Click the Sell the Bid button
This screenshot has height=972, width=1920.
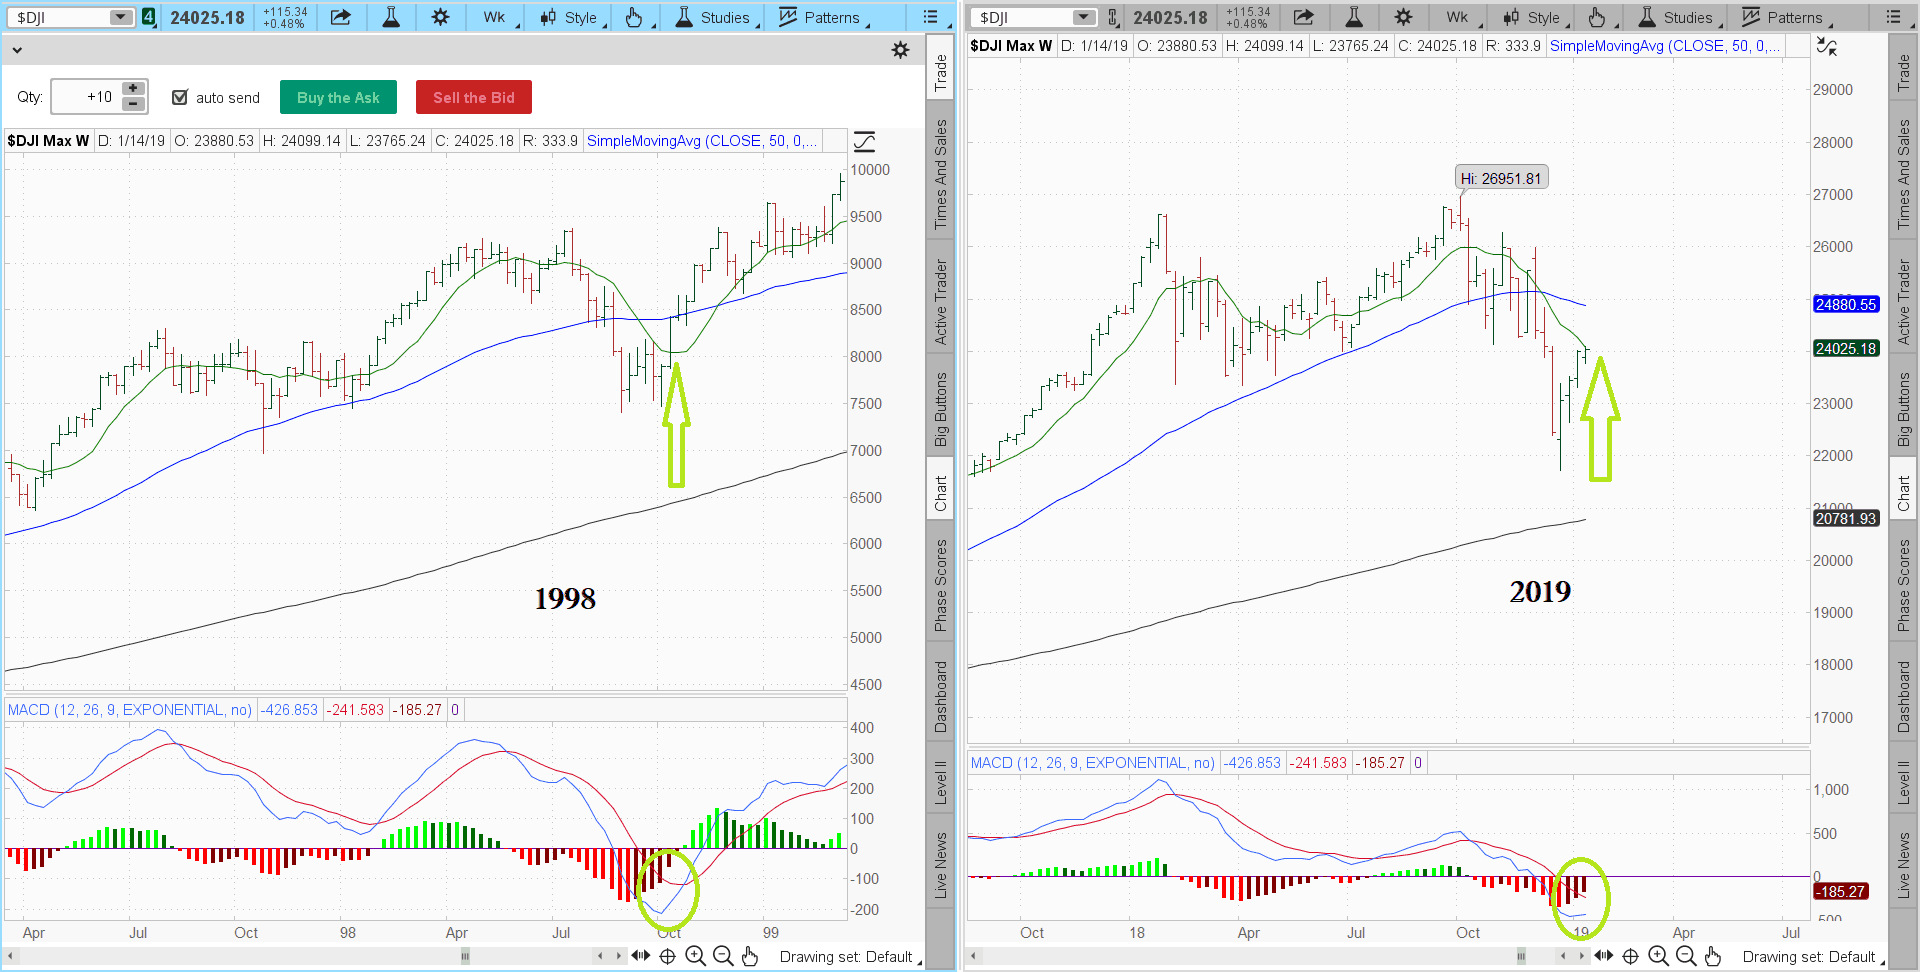coord(473,97)
